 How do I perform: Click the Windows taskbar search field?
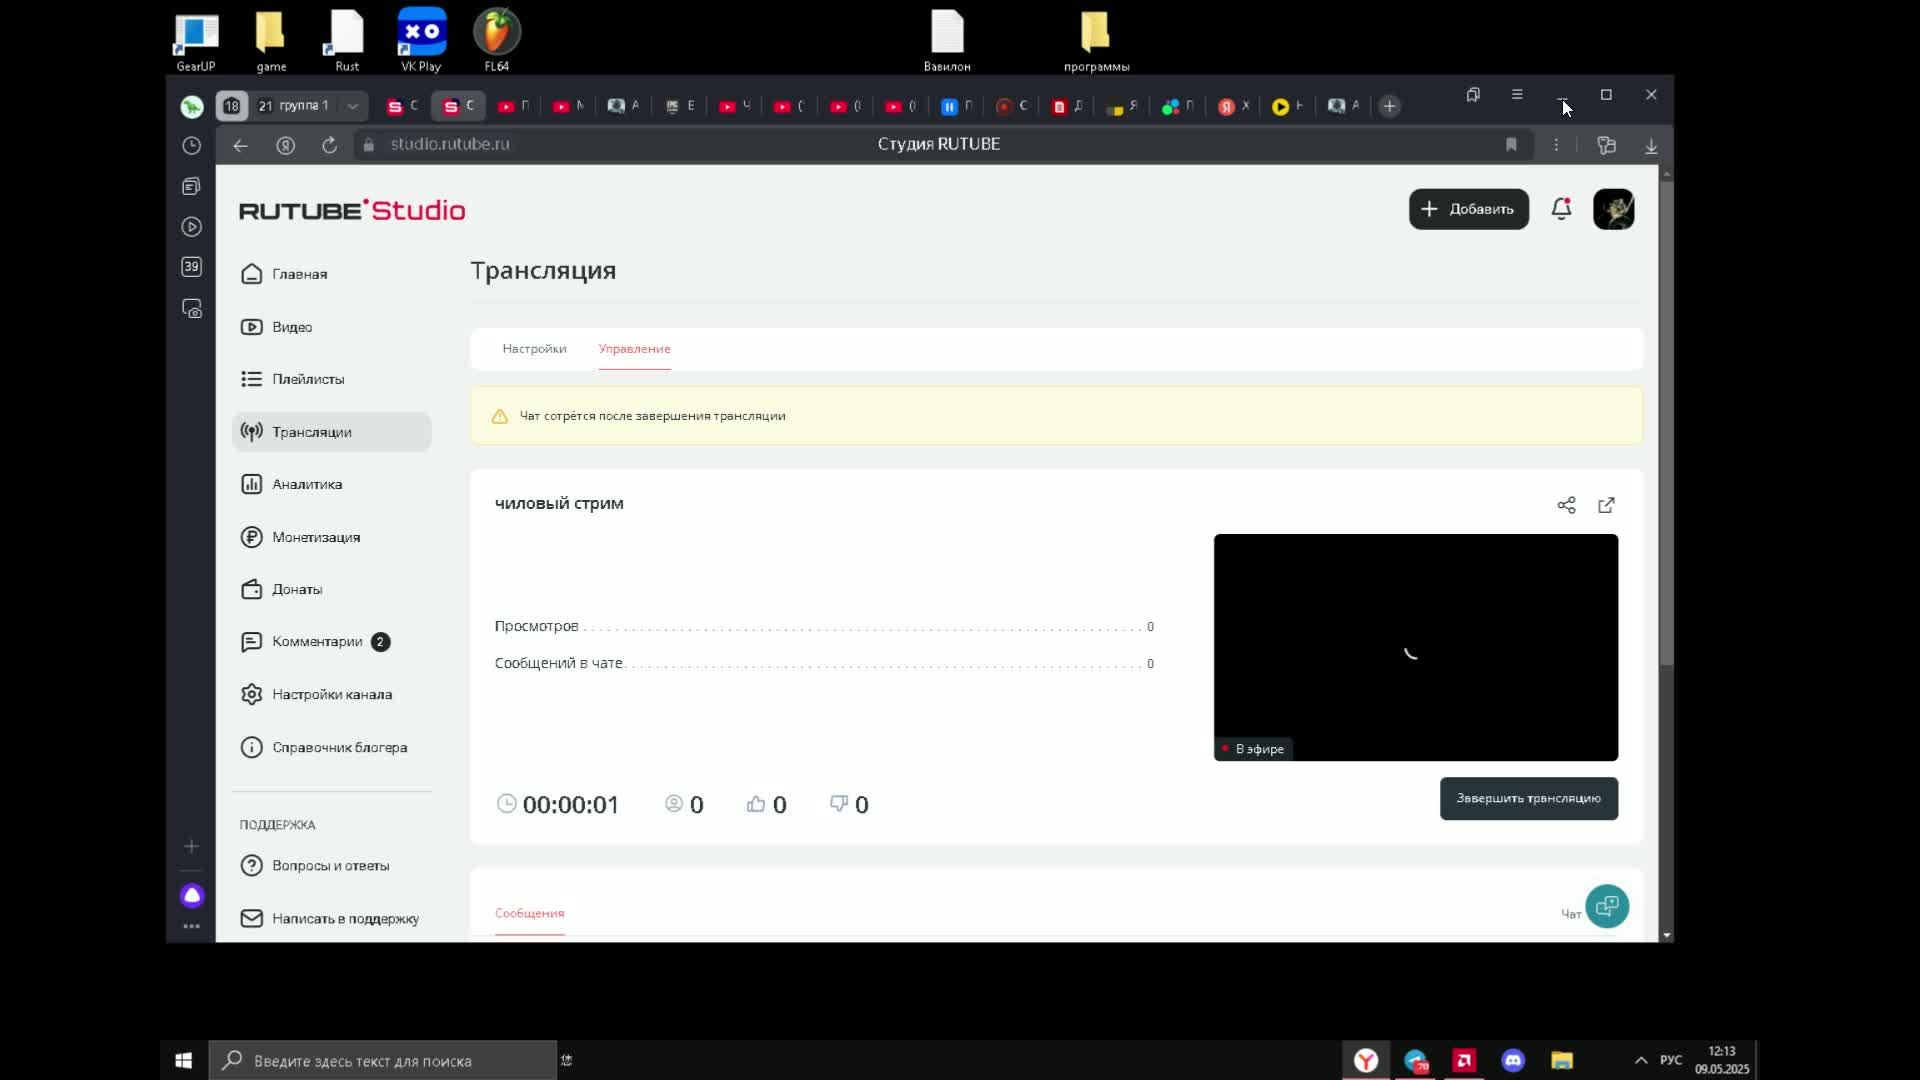pos(382,1061)
